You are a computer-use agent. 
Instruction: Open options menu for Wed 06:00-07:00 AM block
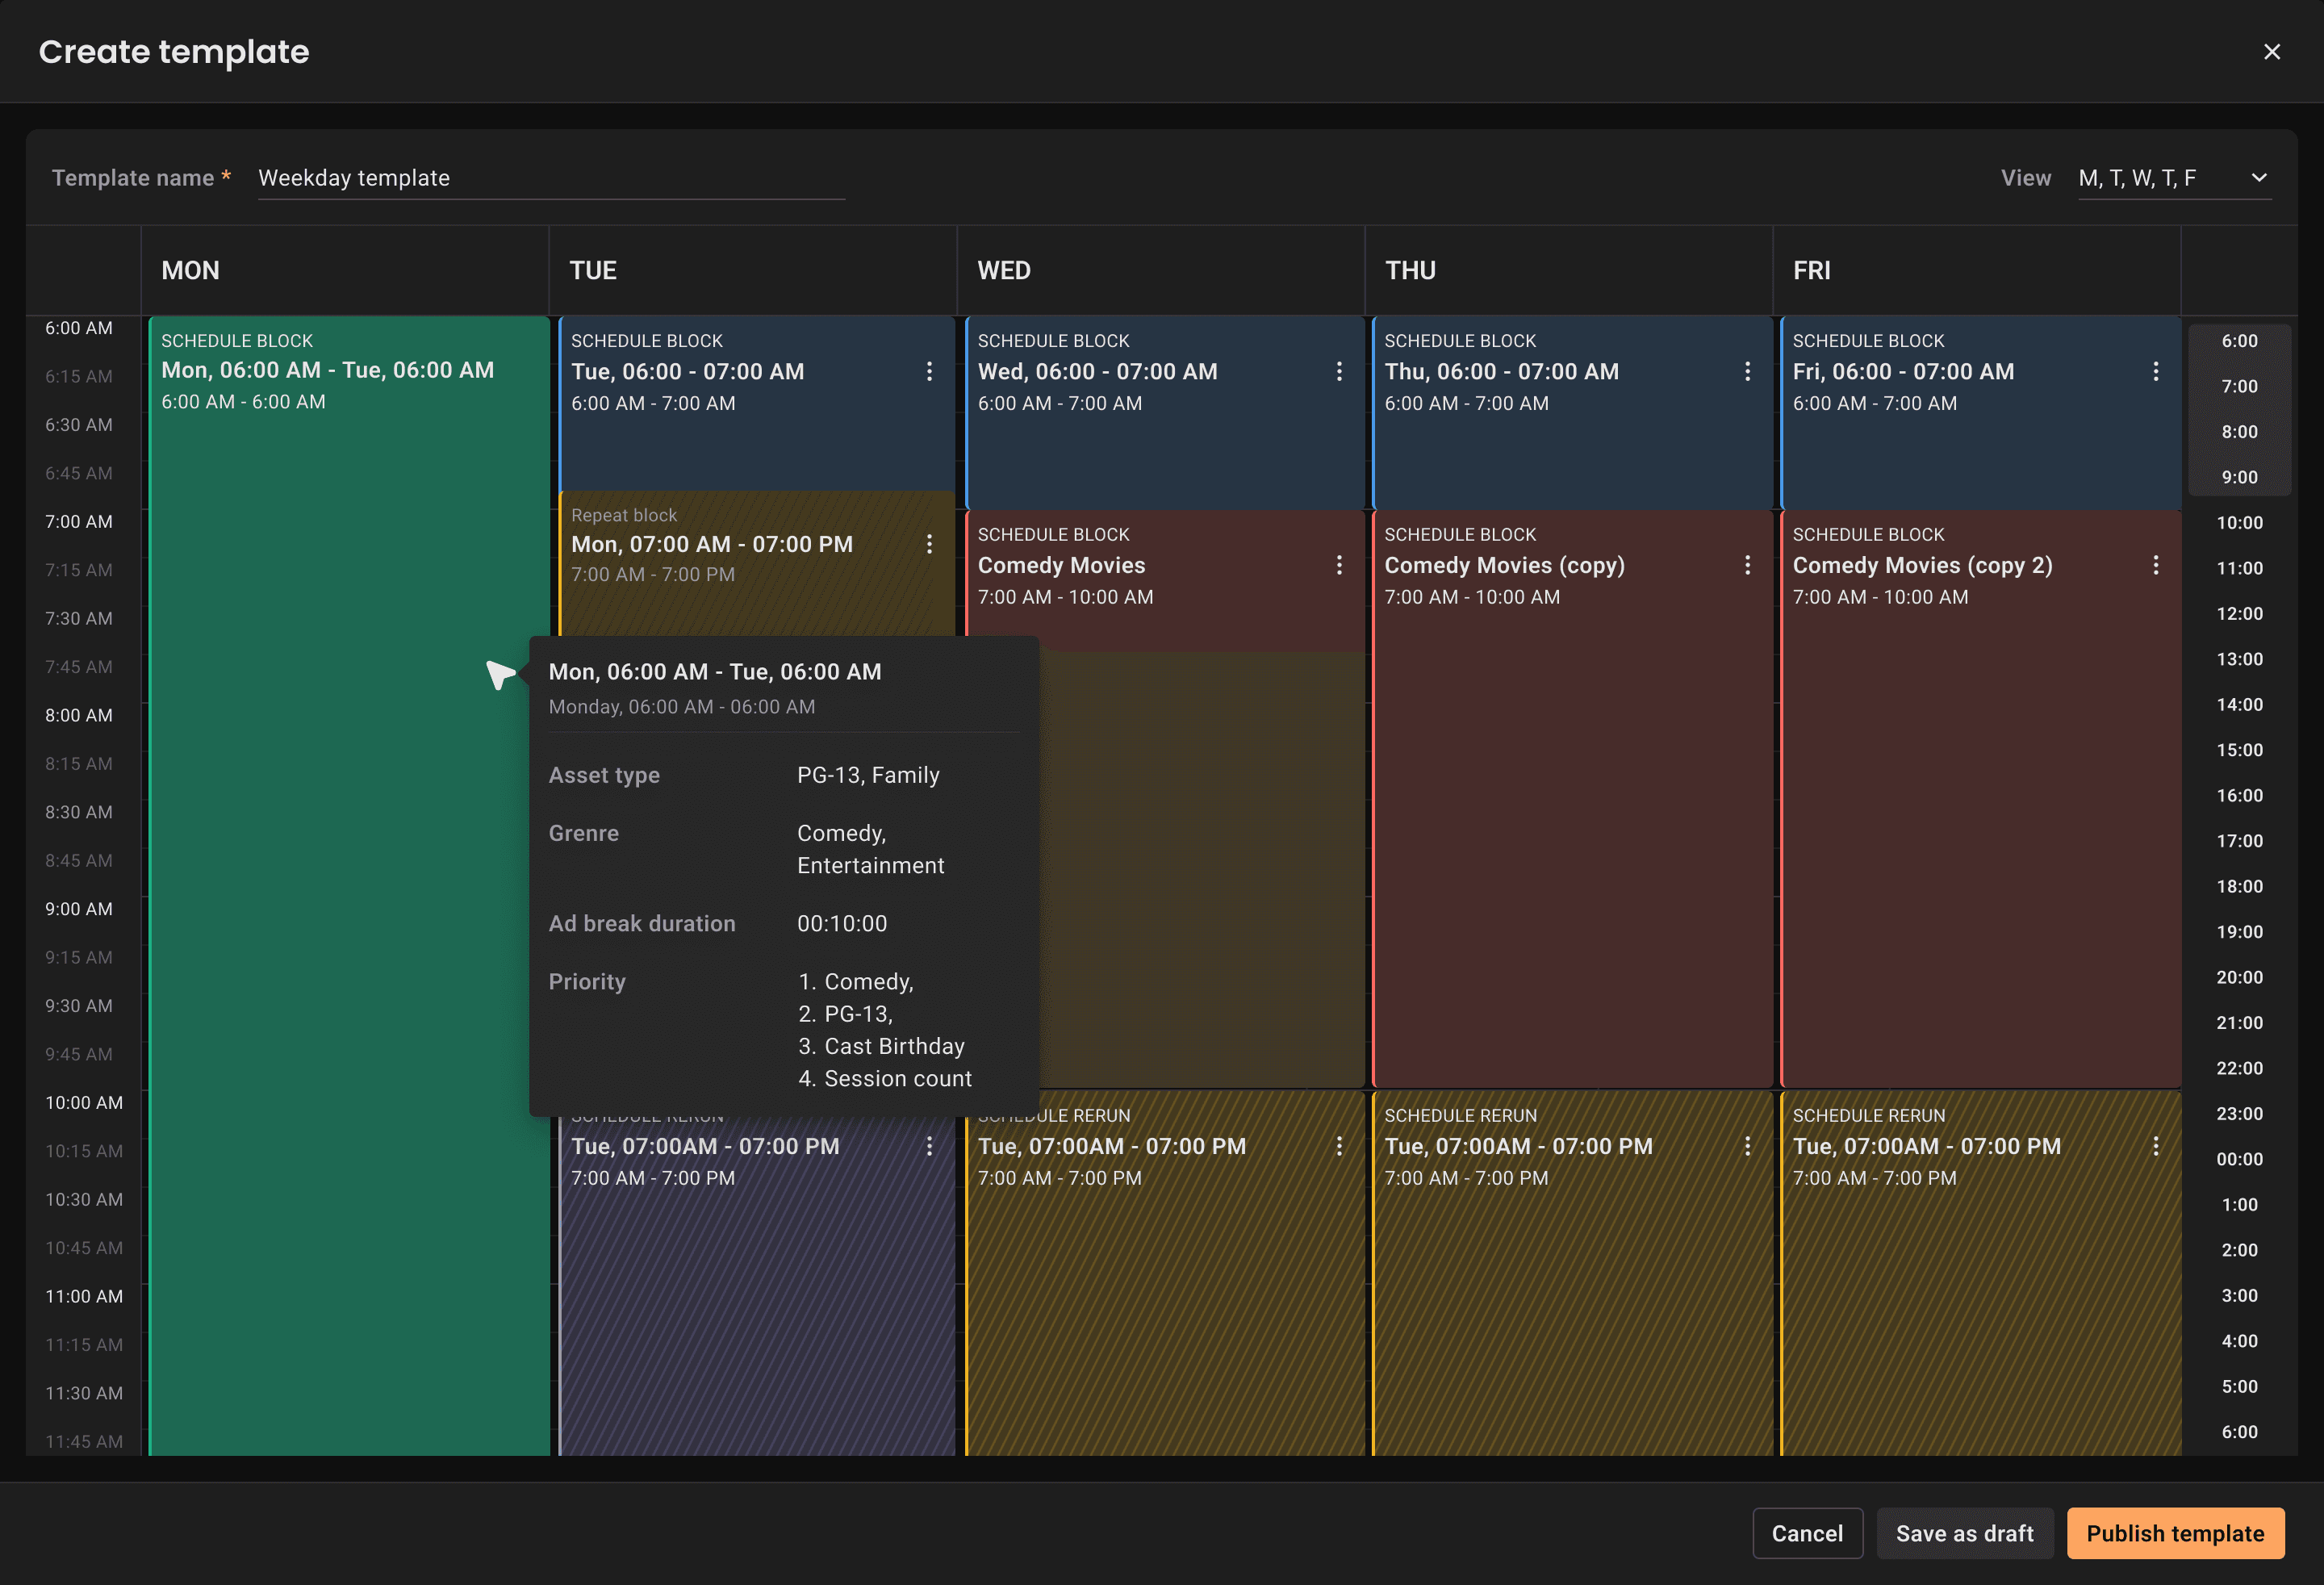1339,371
